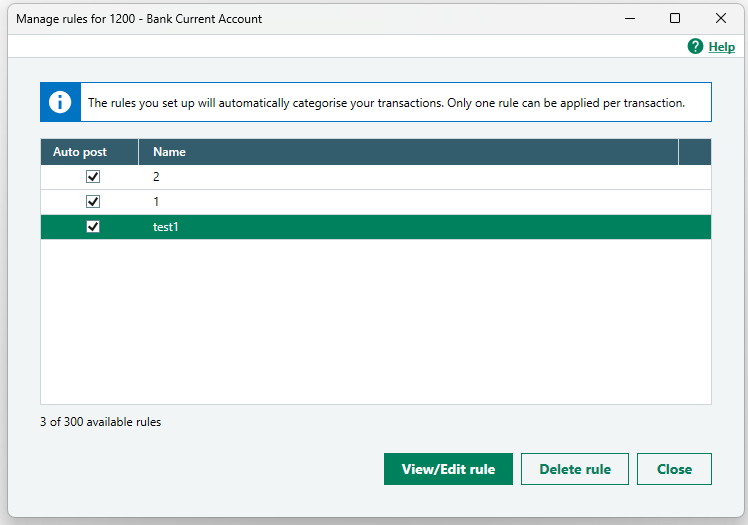
Task: Open the Help link
Action: click(721, 47)
